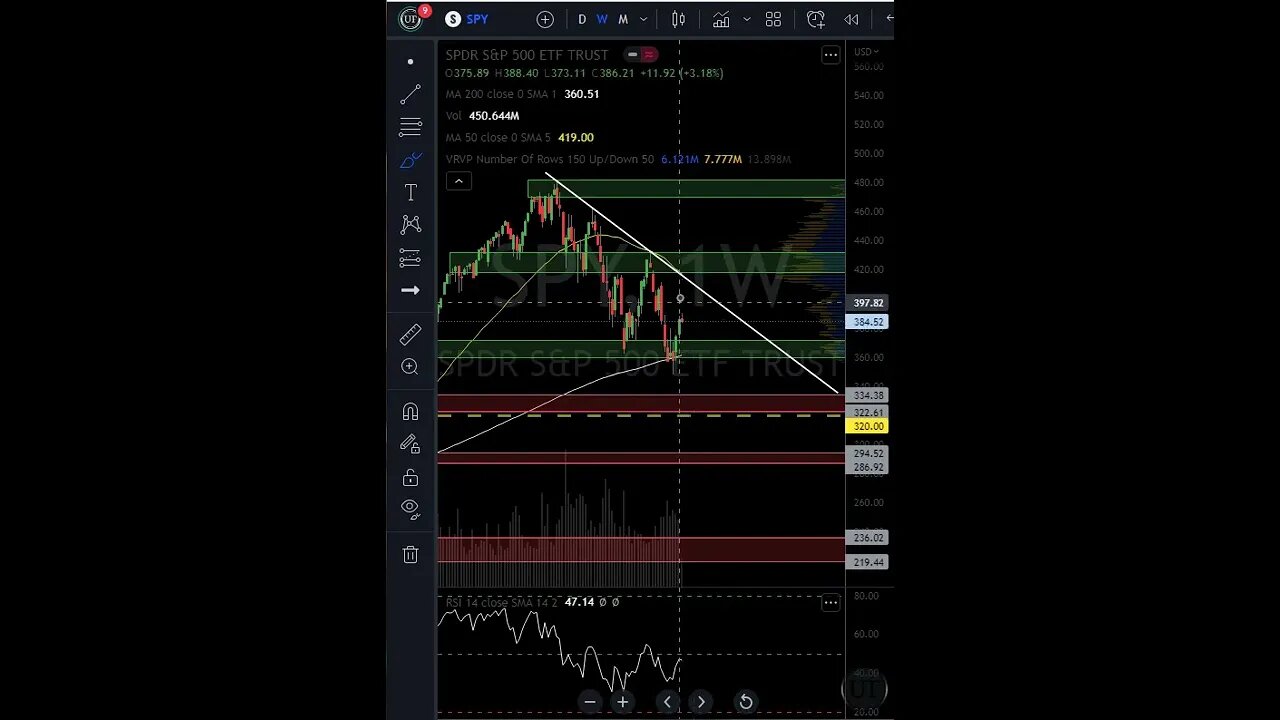
Task: Zoom out the chart with minus button
Action: [590, 702]
